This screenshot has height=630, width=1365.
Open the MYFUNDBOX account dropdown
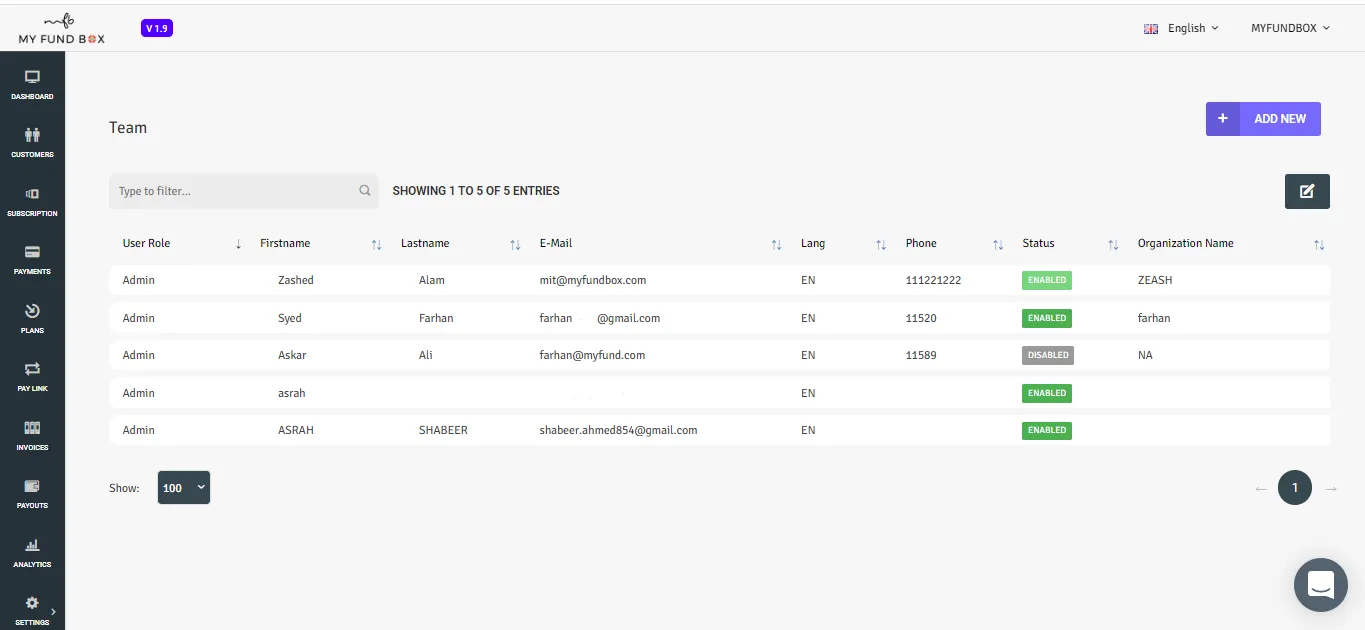pyautogui.click(x=1290, y=28)
